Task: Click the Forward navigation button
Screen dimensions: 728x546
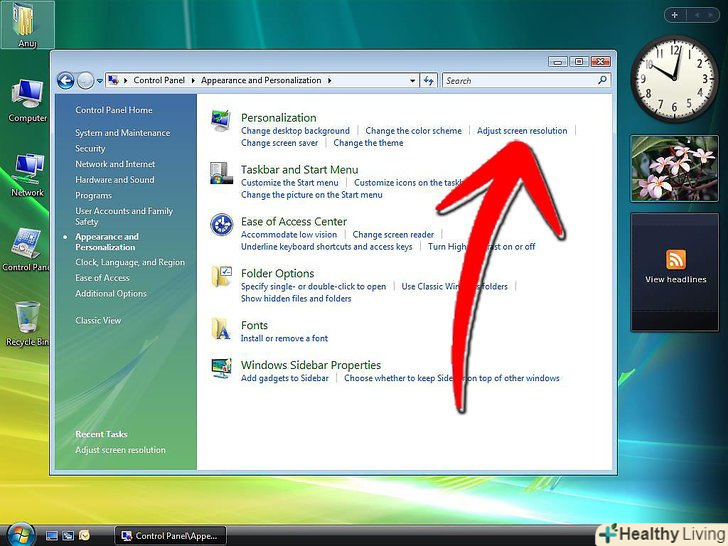Action: point(85,81)
